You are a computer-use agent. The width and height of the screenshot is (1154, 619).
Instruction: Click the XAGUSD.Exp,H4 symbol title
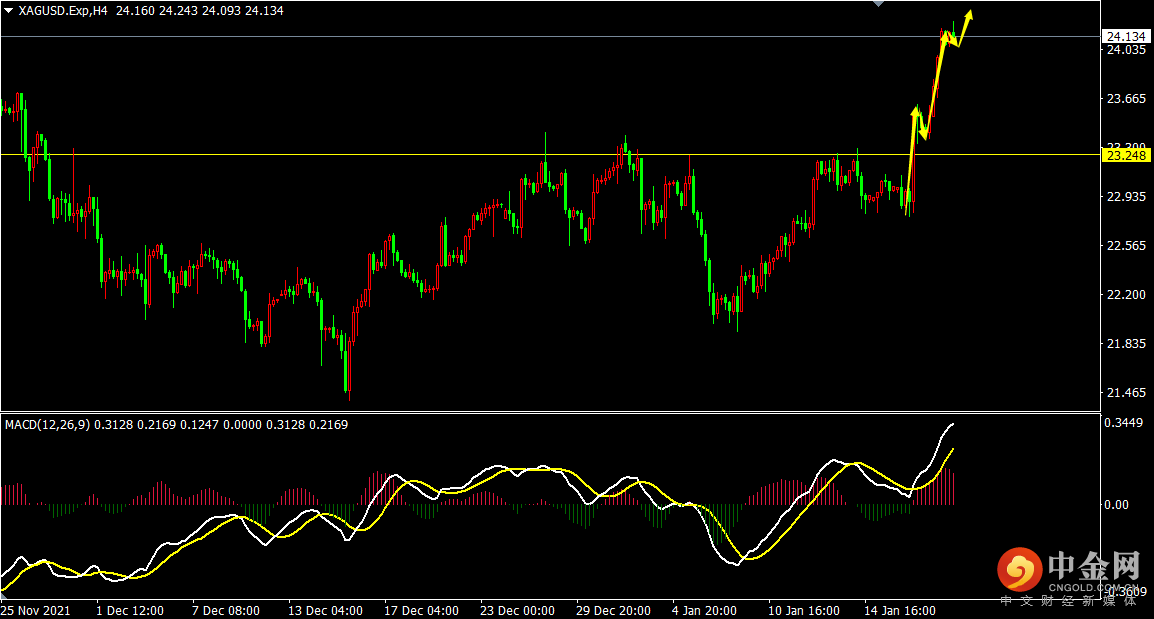tap(63, 10)
